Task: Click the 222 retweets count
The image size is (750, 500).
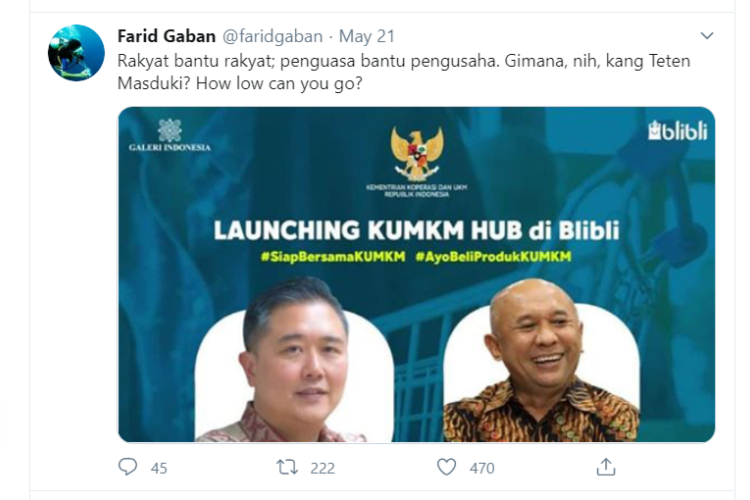Action: pyautogui.click(x=322, y=468)
